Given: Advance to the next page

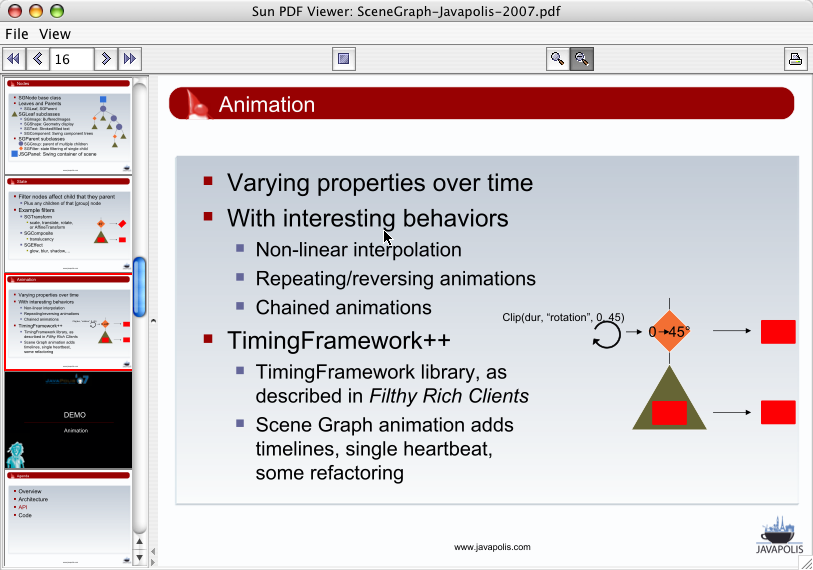Looking at the screenshot, I should coord(107,59).
